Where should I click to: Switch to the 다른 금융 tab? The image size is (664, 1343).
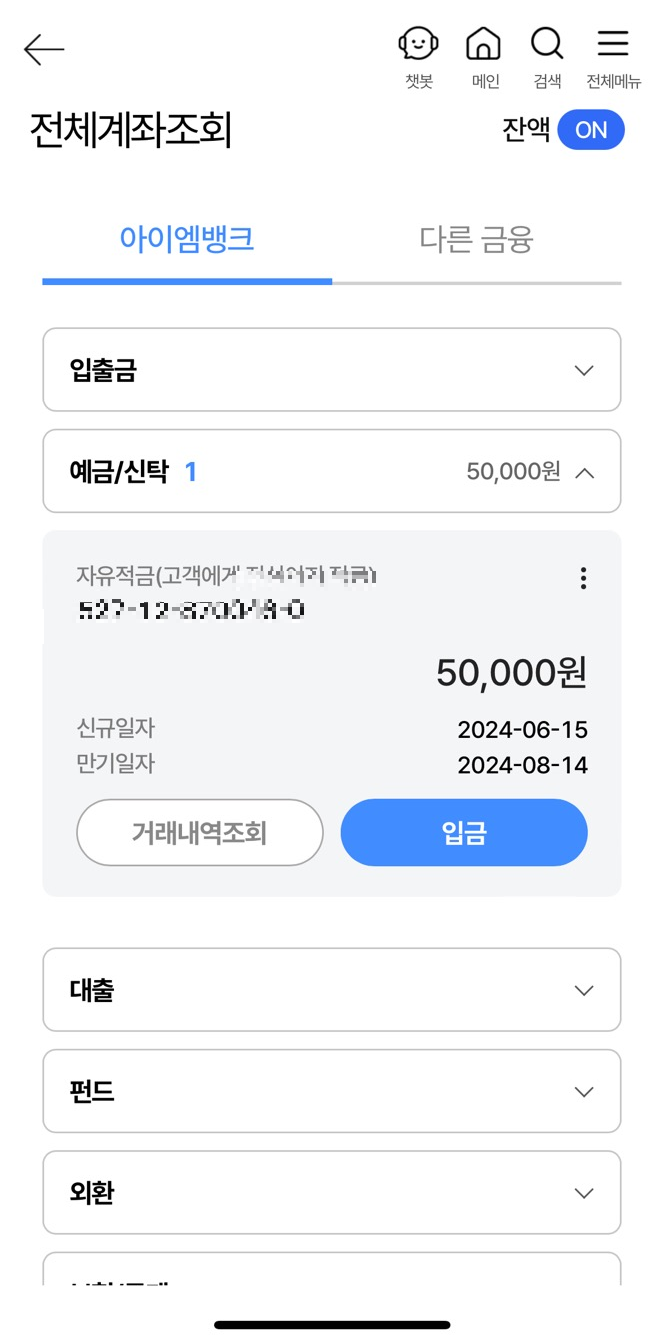coord(473,240)
